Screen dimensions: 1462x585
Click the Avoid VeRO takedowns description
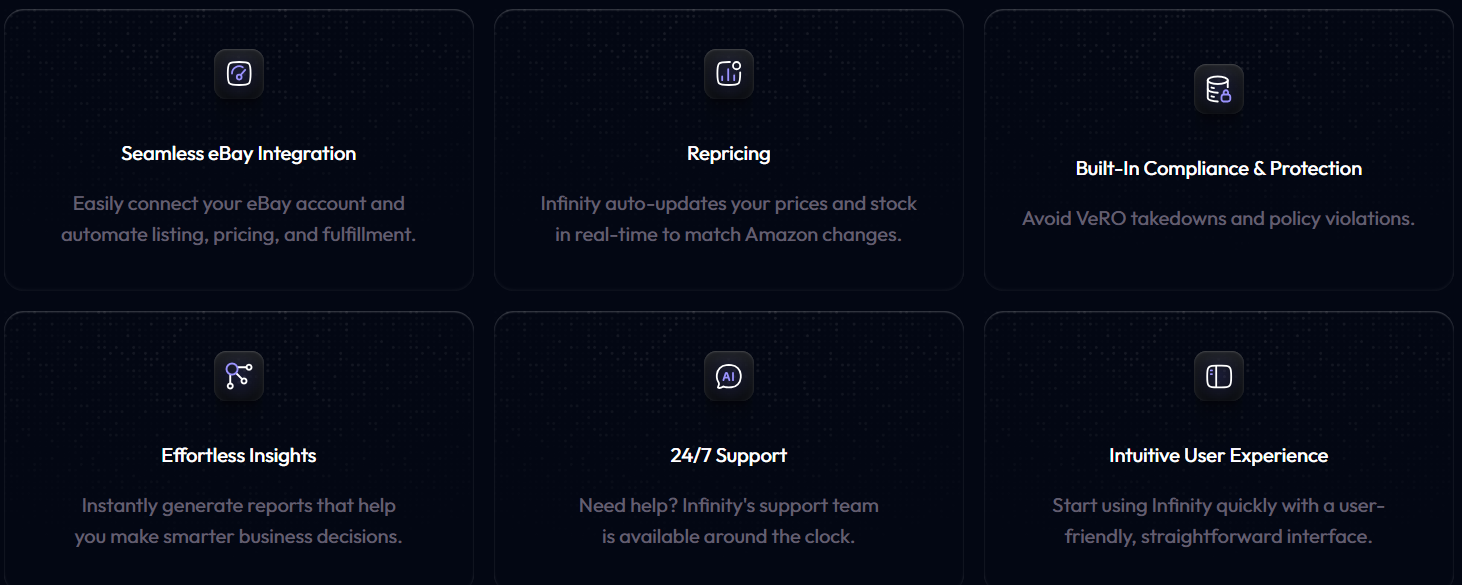point(1219,219)
